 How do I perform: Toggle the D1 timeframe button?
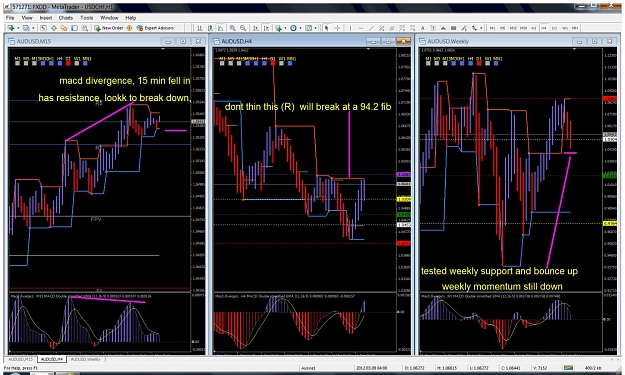(554, 28)
